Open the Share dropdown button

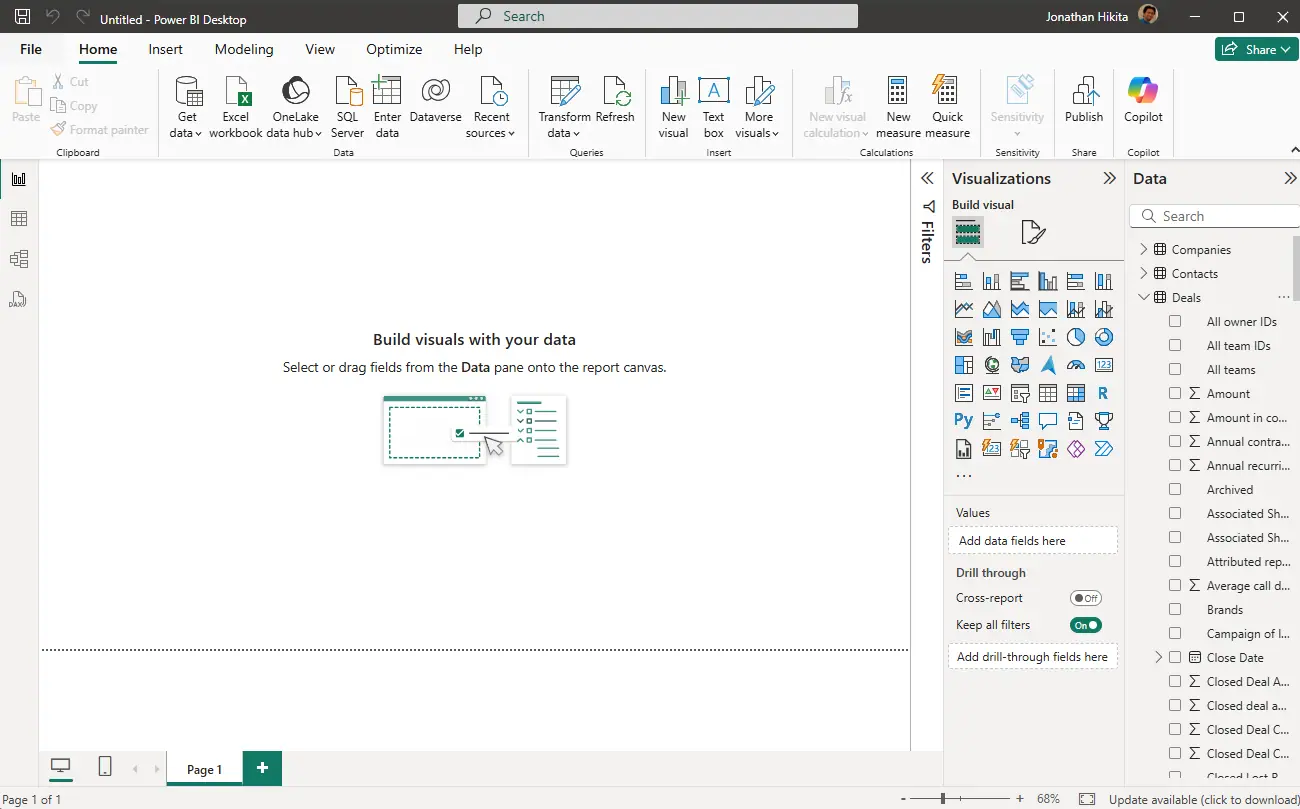click(1256, 49)
